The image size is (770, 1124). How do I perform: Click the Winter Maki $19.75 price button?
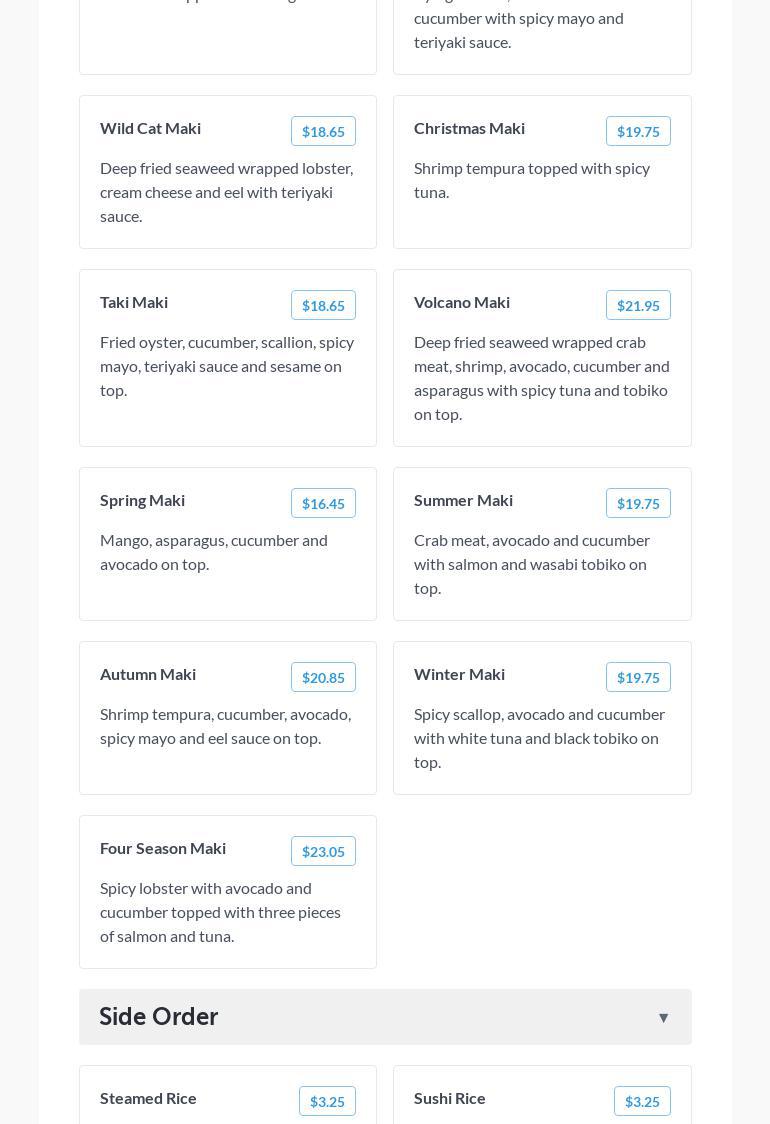638,677
